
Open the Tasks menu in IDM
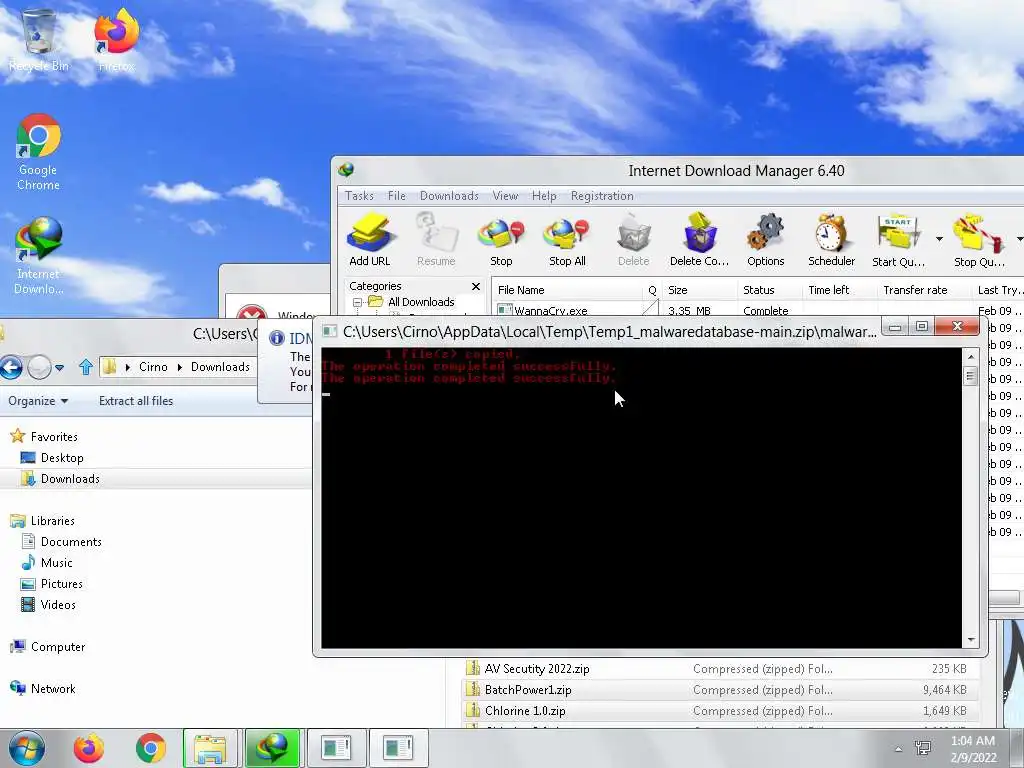click(359, 196)
